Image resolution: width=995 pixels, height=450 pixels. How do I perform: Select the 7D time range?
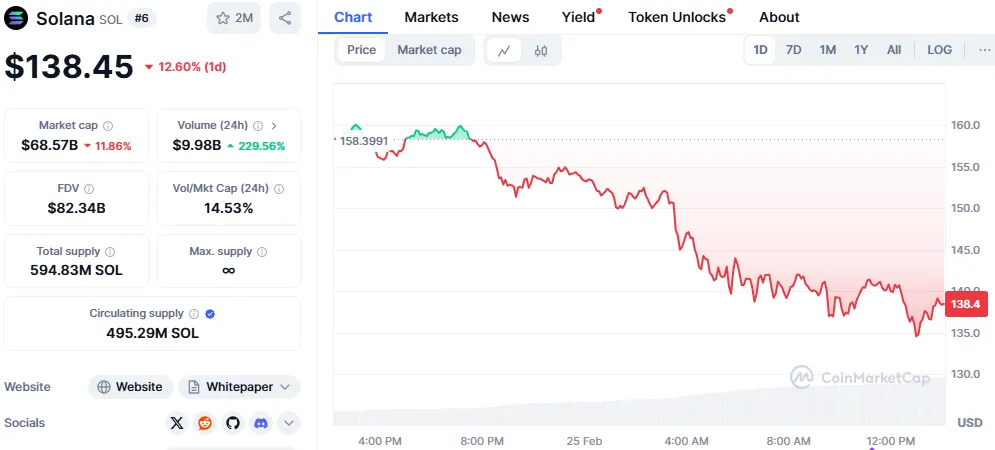793,50
